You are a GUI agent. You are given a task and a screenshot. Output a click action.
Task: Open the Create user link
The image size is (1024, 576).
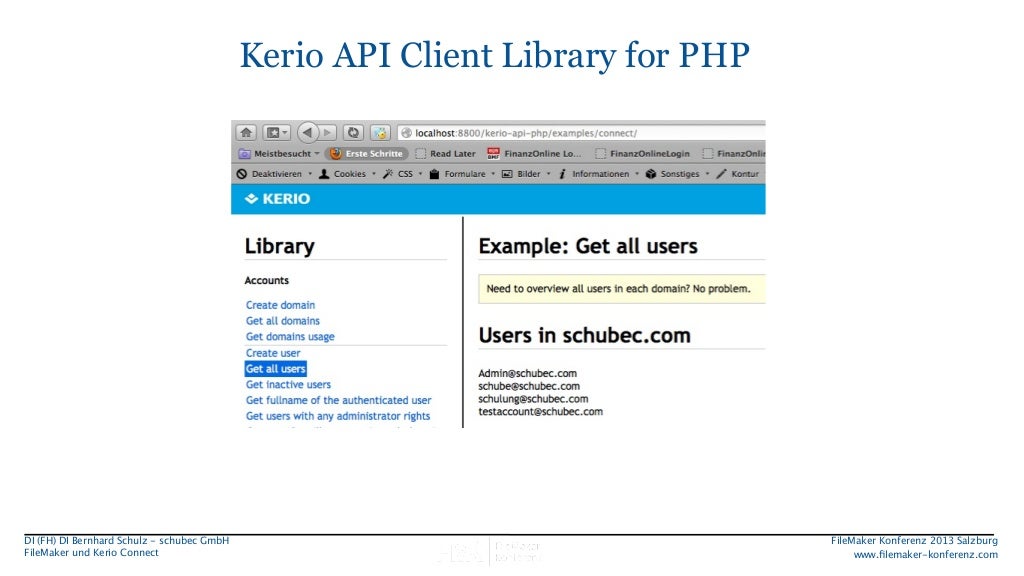tap(273, 353)
